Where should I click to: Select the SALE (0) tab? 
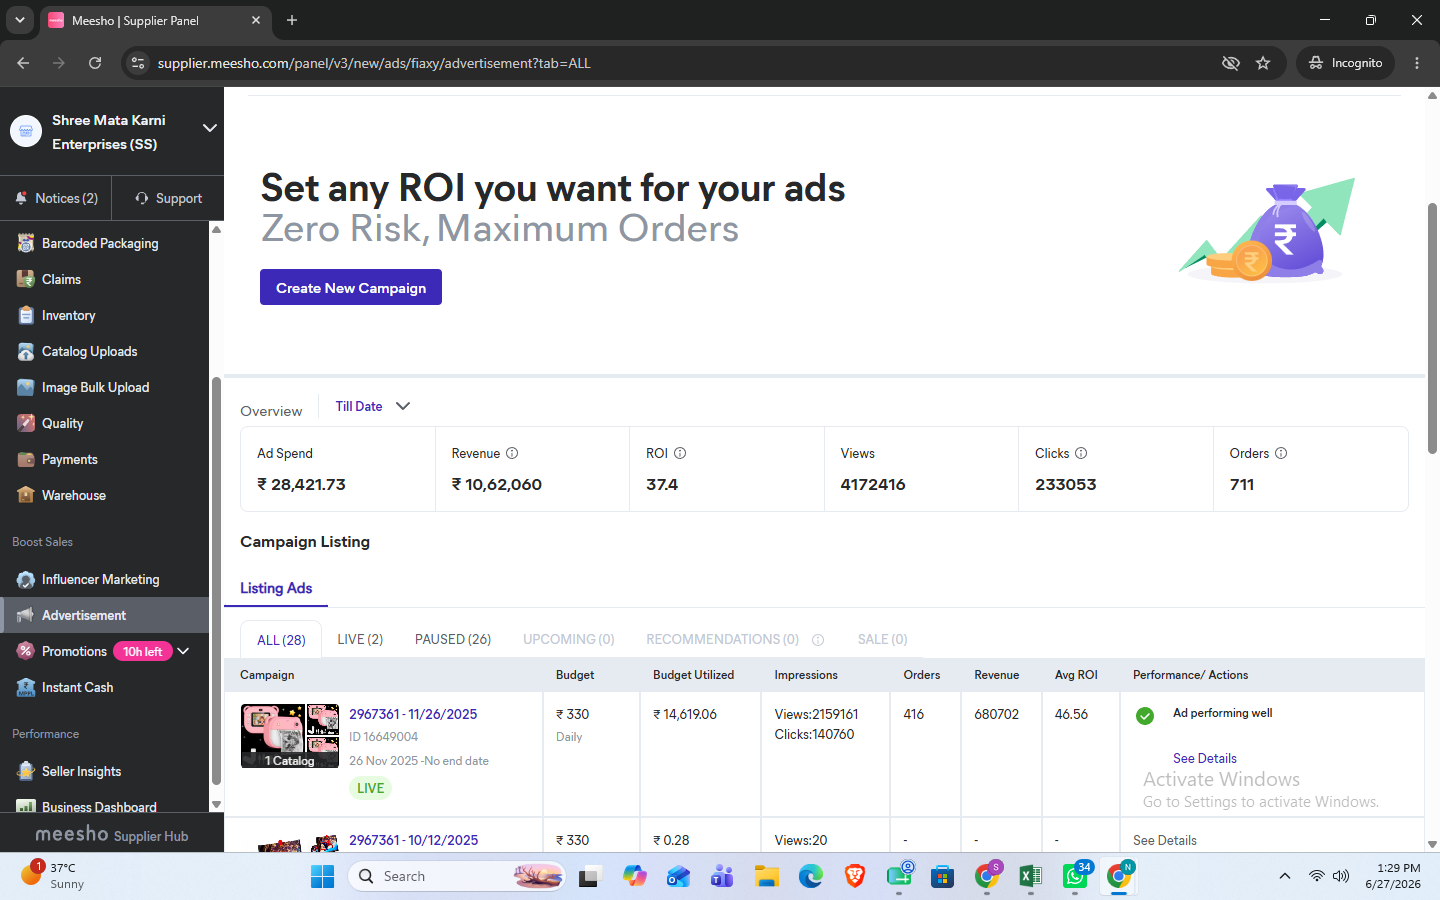pyautogui.click(x=882, y=640)
